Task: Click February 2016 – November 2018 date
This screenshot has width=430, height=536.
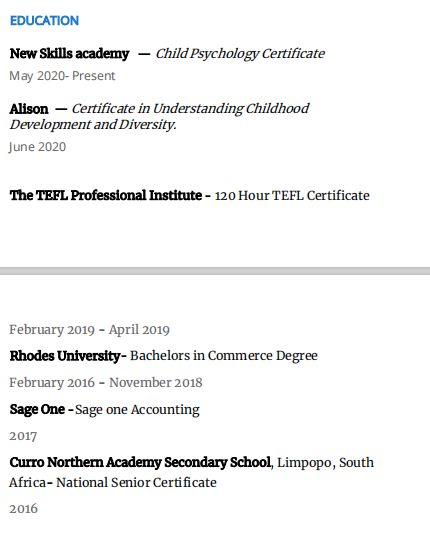Action: [x=106, y=383]
